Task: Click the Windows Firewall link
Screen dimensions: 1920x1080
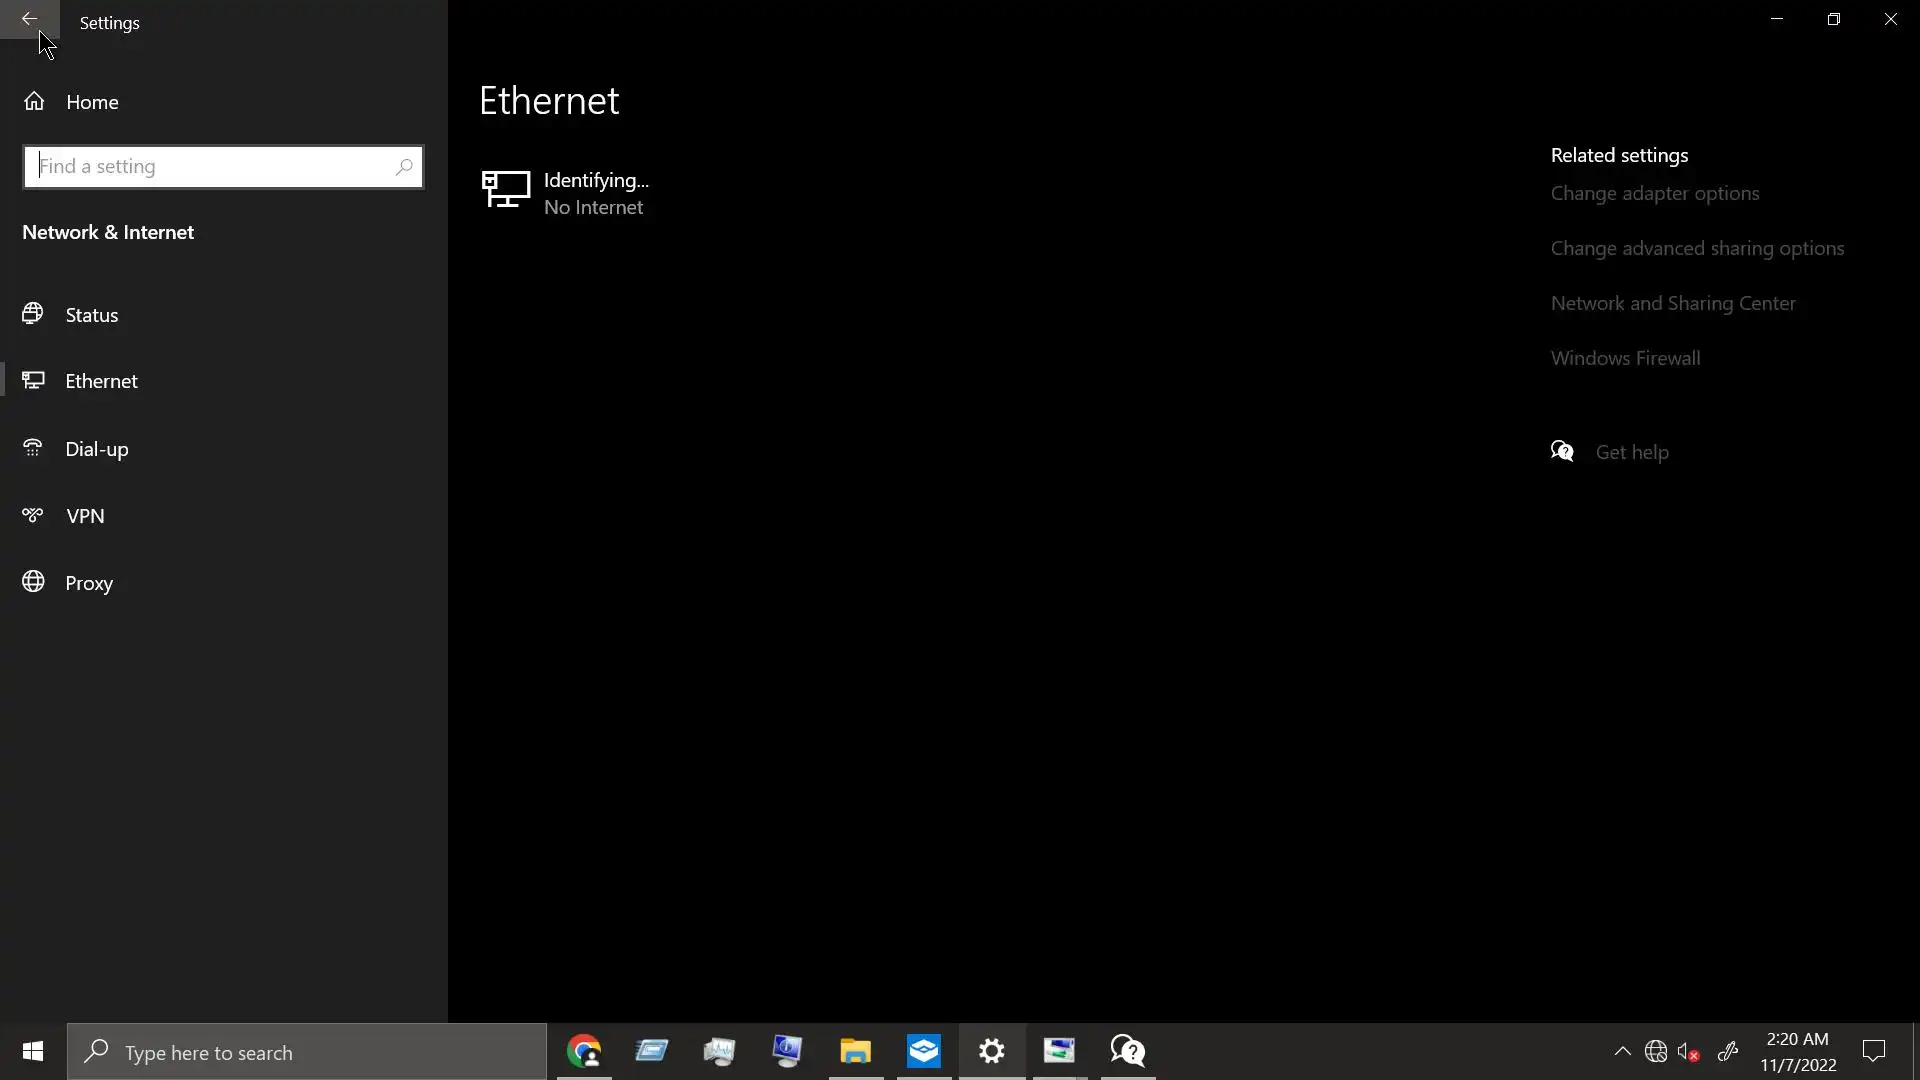Action: (x=1624, y=358)
